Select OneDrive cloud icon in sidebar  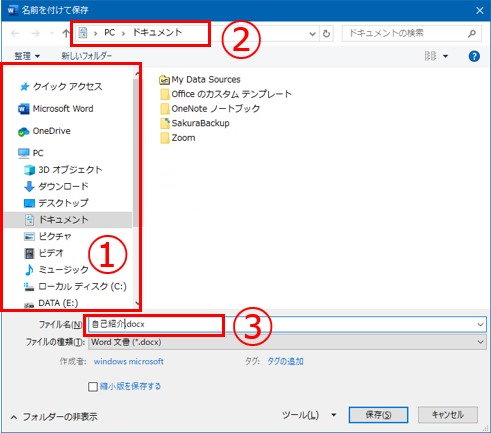(x=23, y=132)
